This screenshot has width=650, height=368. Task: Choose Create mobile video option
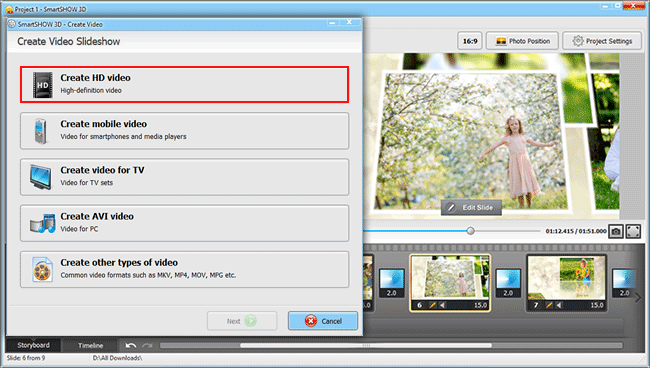point(184,131)
